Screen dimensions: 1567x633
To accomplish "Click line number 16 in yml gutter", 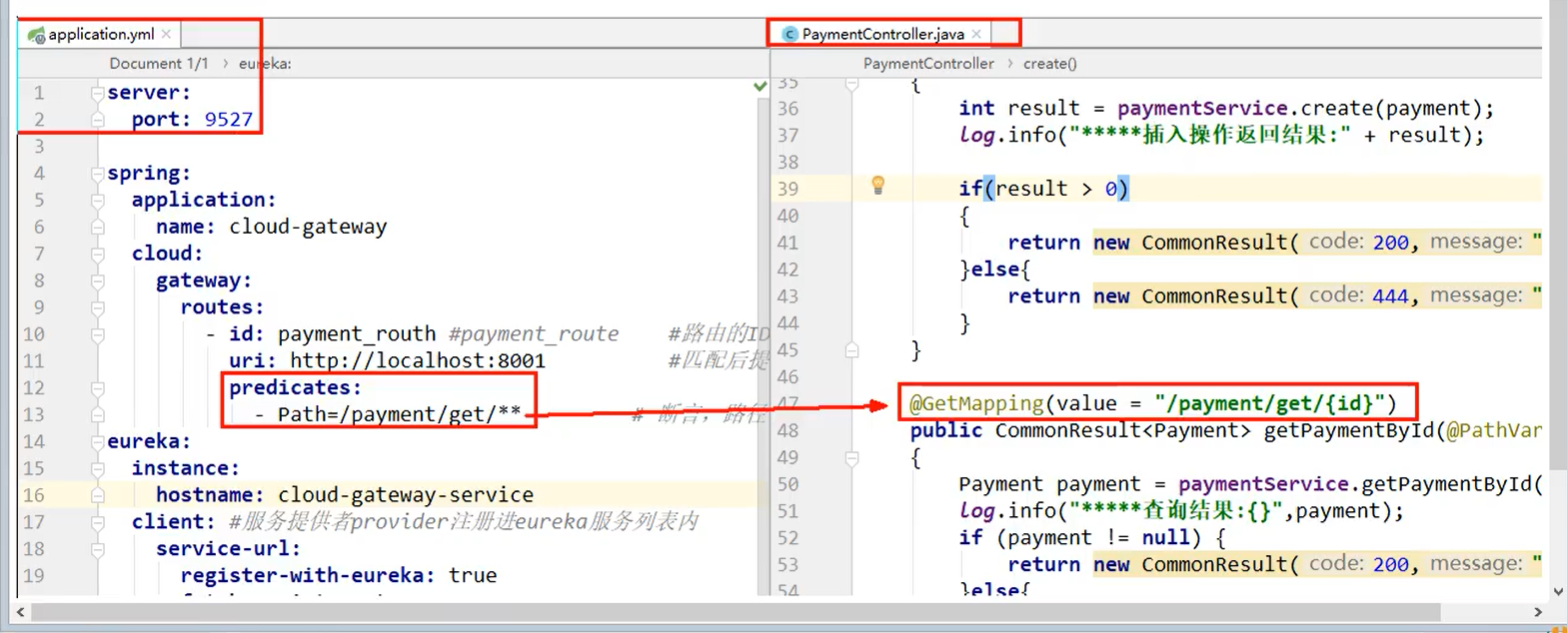I will (x=33, y=495).
